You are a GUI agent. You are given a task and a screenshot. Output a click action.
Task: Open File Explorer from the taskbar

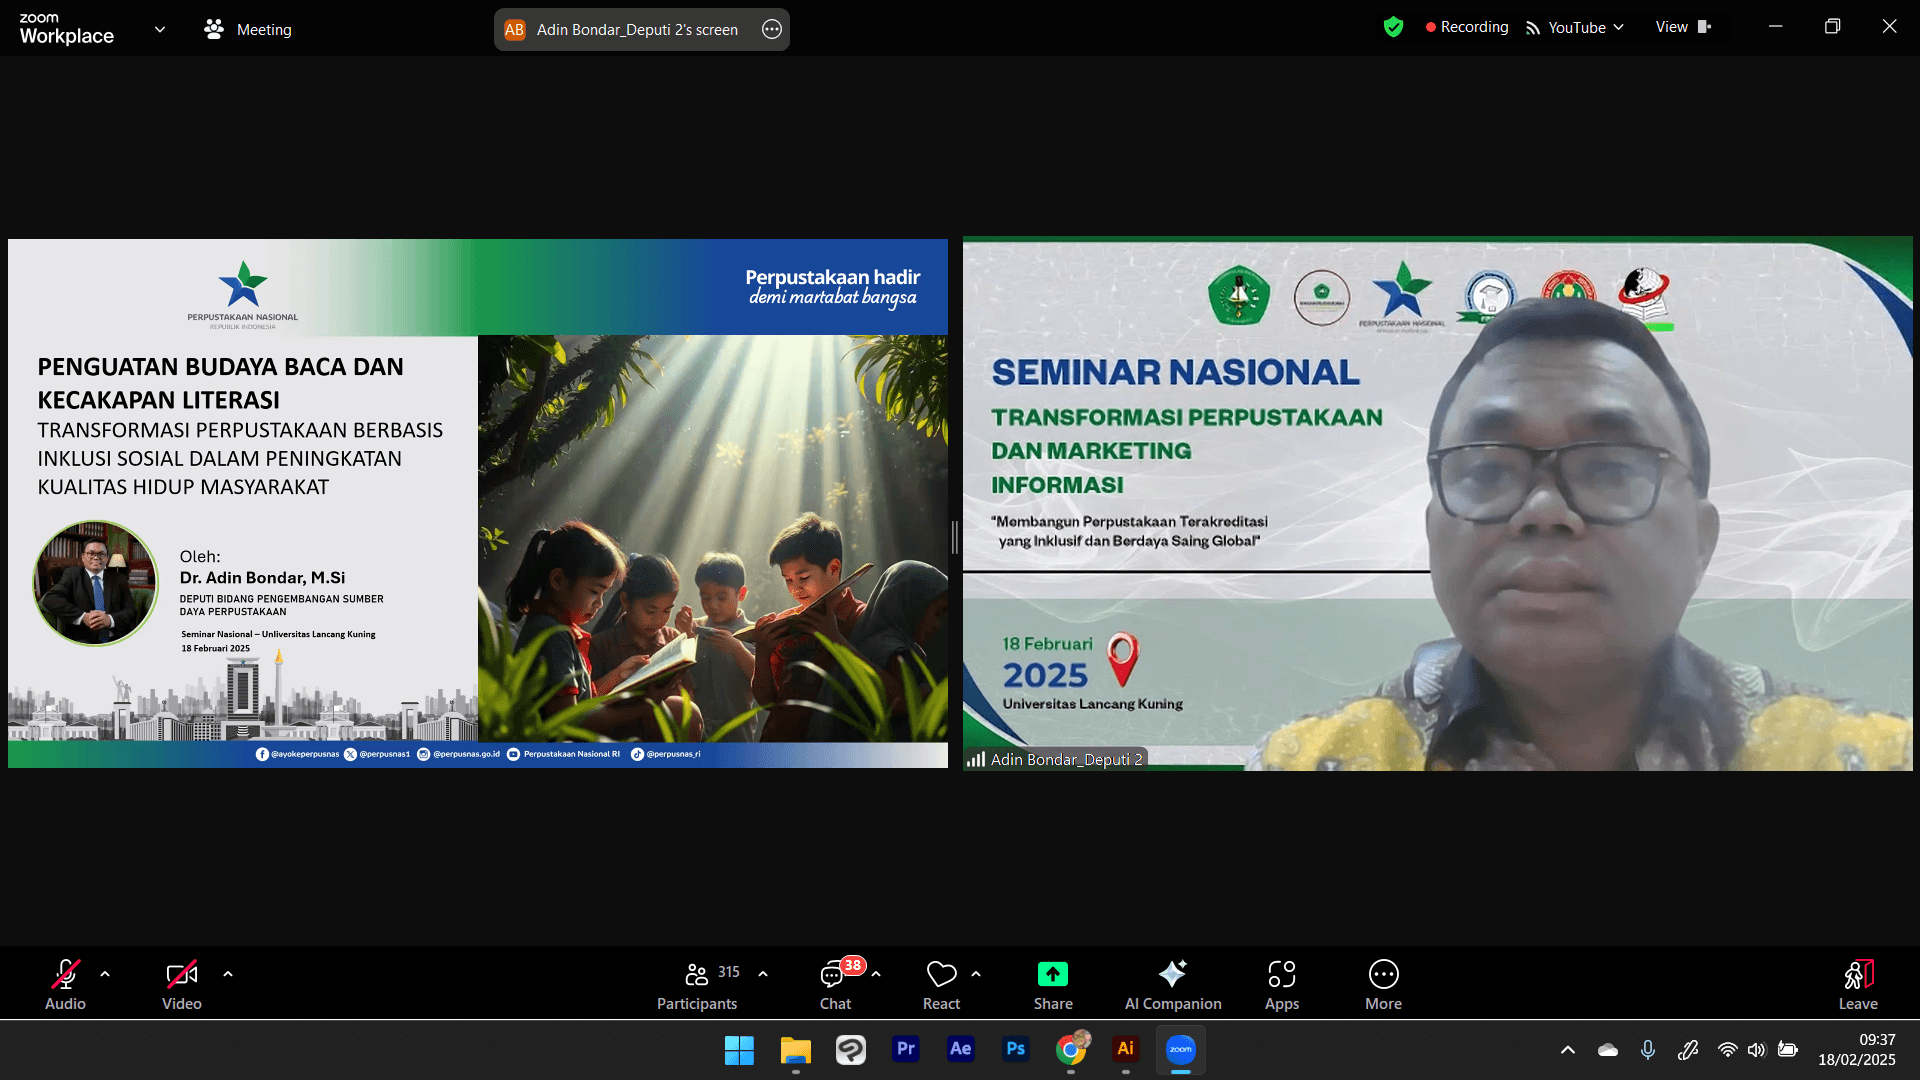(x=795, y=1050)
